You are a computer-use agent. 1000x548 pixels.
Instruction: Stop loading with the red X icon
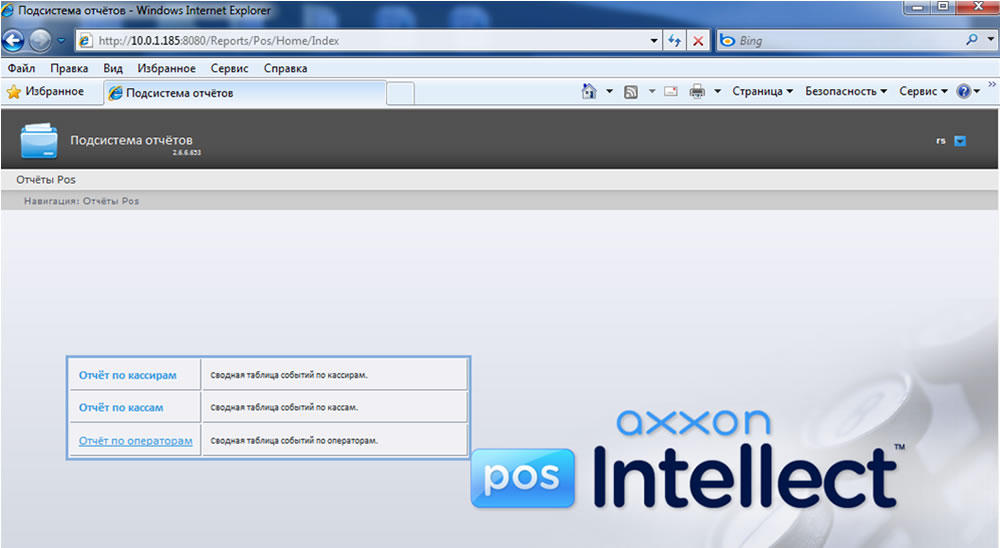[698, 41]
